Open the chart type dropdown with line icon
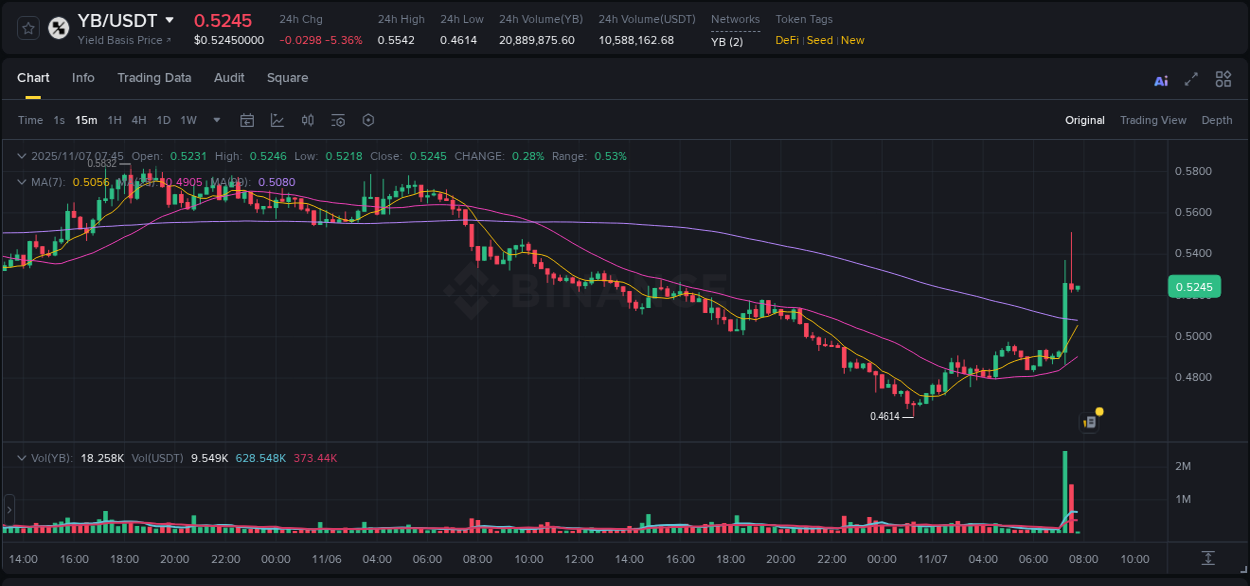This screenshot has height=586, width=1250. (277, 120)
